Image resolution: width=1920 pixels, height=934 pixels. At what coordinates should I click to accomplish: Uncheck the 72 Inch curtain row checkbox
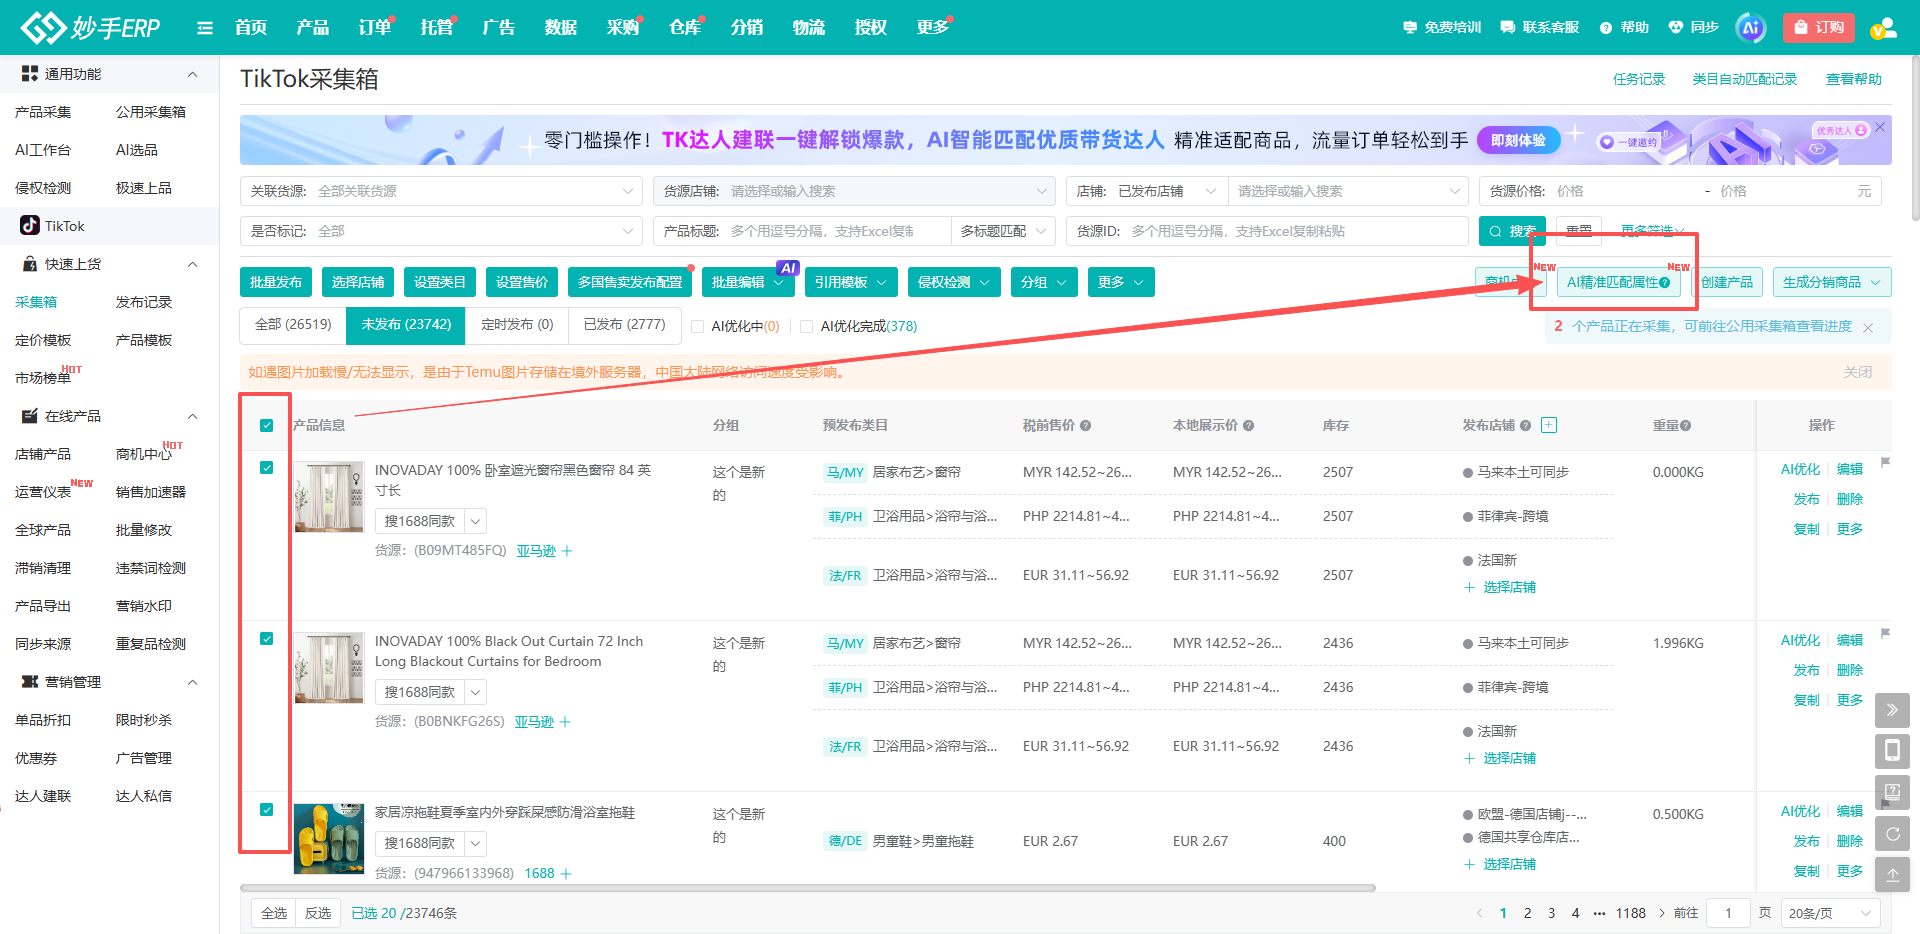tap(267, 638)
